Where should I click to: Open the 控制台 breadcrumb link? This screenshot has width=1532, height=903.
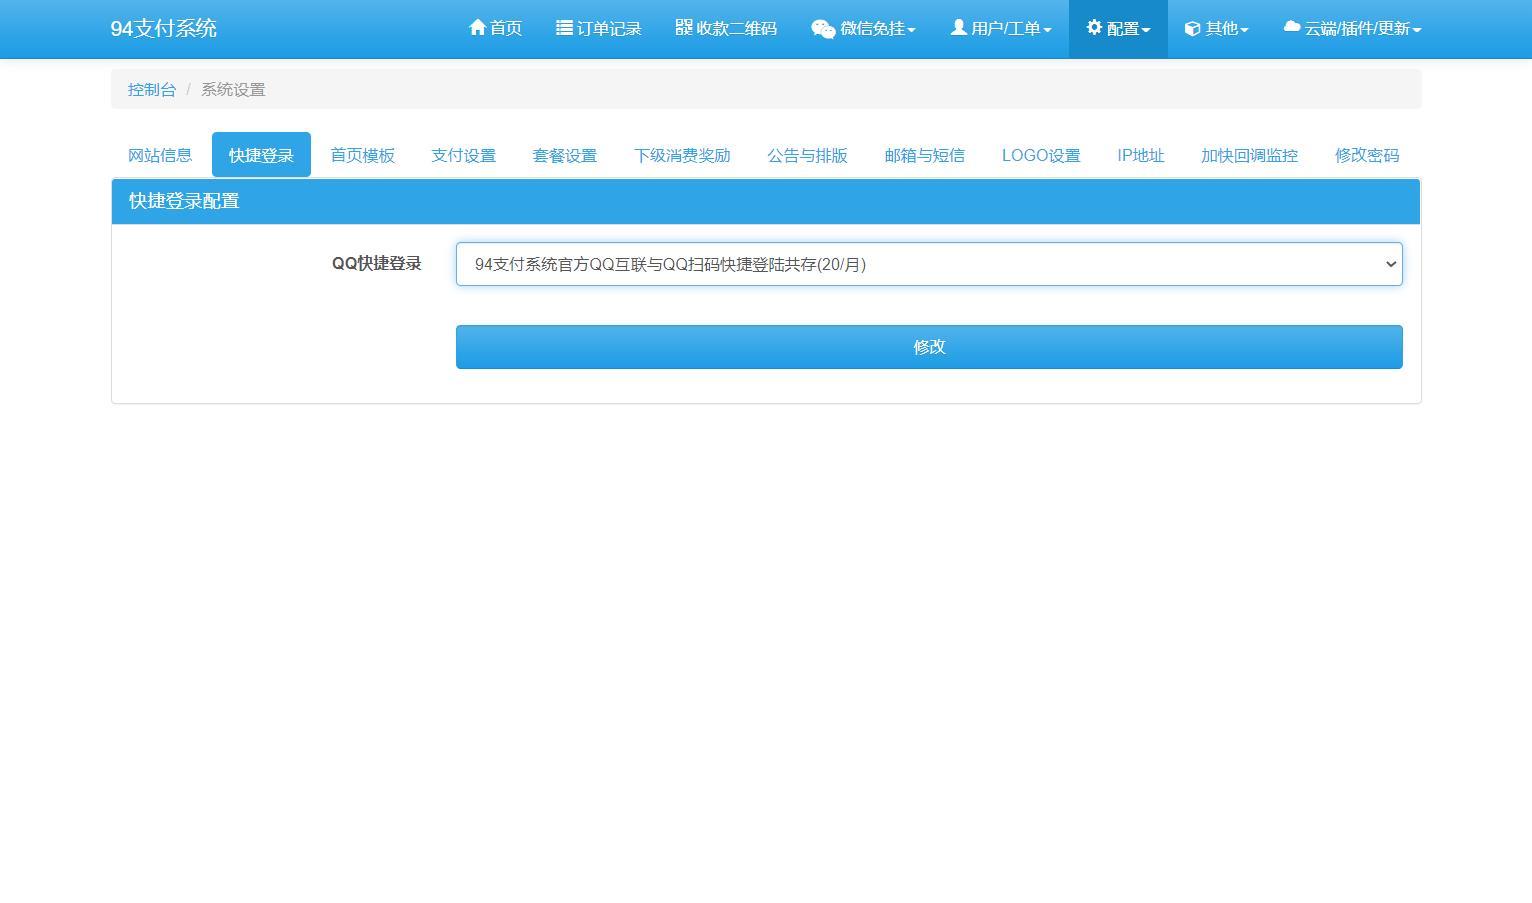click(151, 89)
